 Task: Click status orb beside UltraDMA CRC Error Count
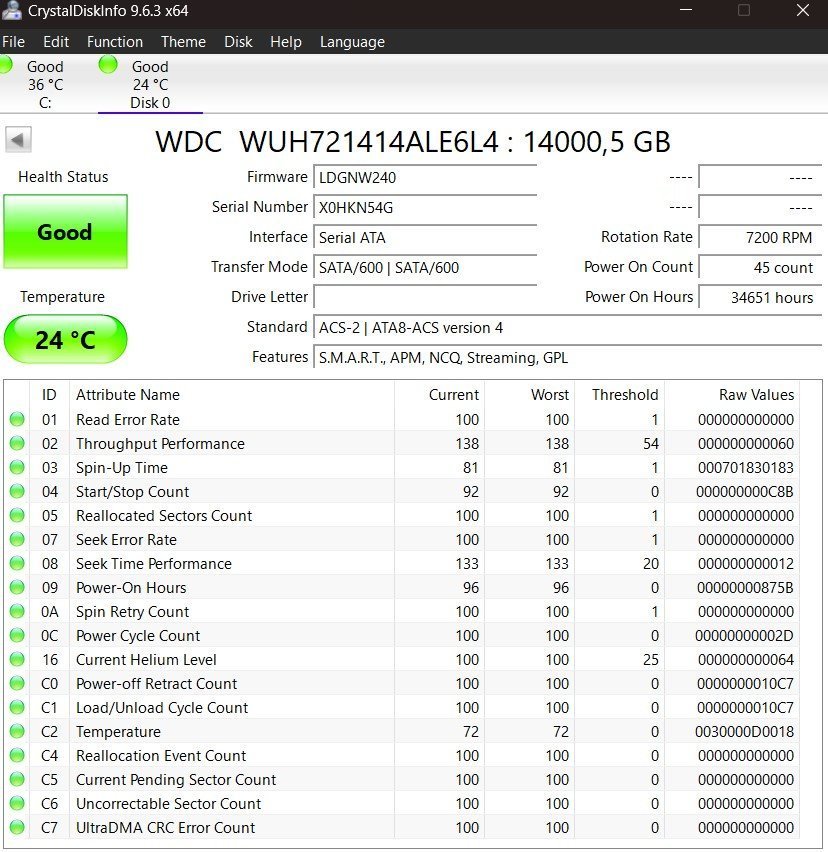point(17,828)
